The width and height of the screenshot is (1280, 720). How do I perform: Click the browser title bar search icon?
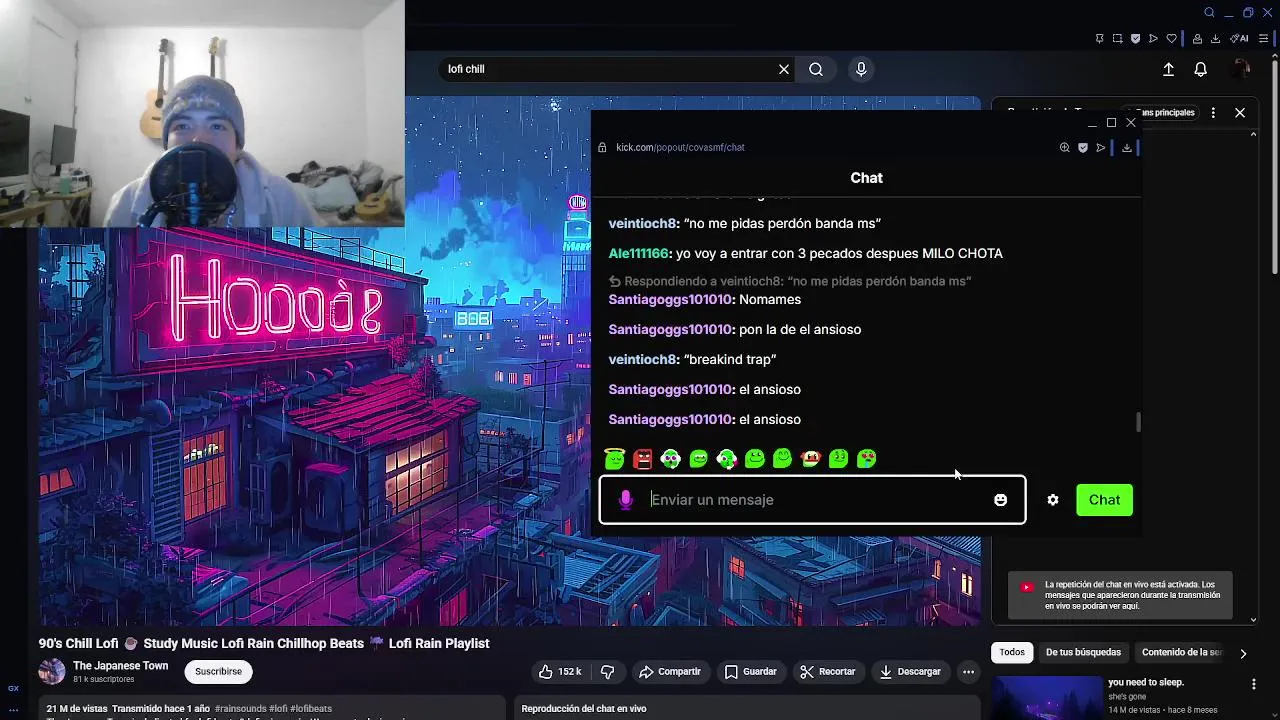click(1209, 13)
